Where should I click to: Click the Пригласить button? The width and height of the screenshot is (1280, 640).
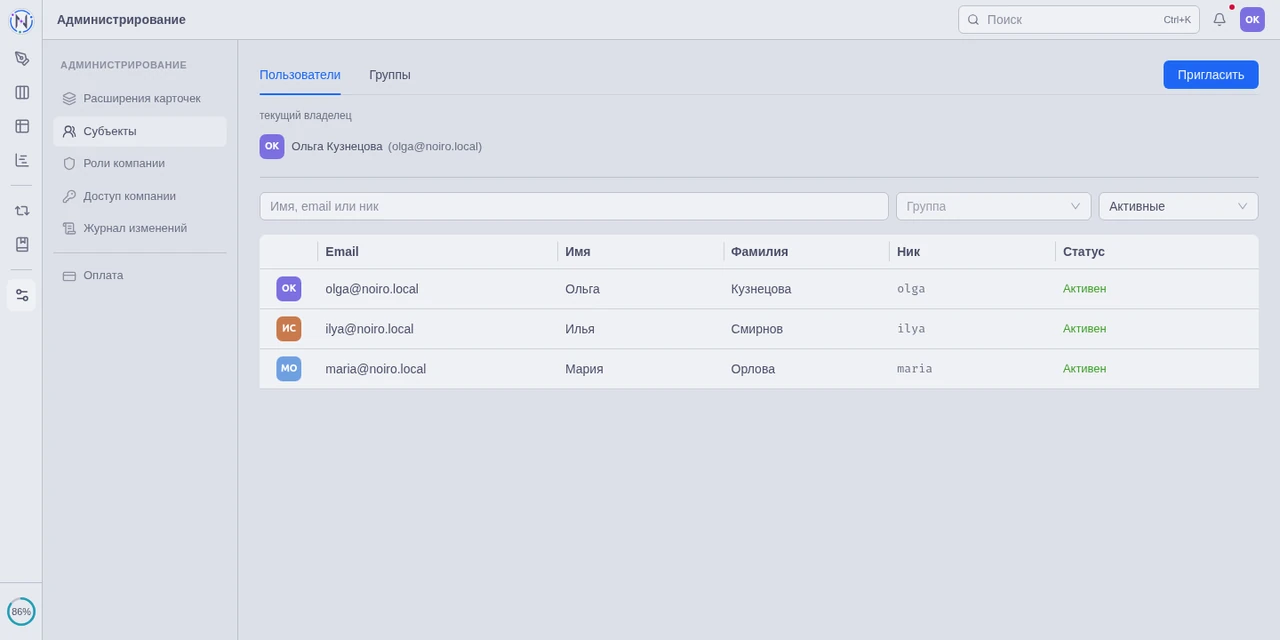coord(1211,75)
